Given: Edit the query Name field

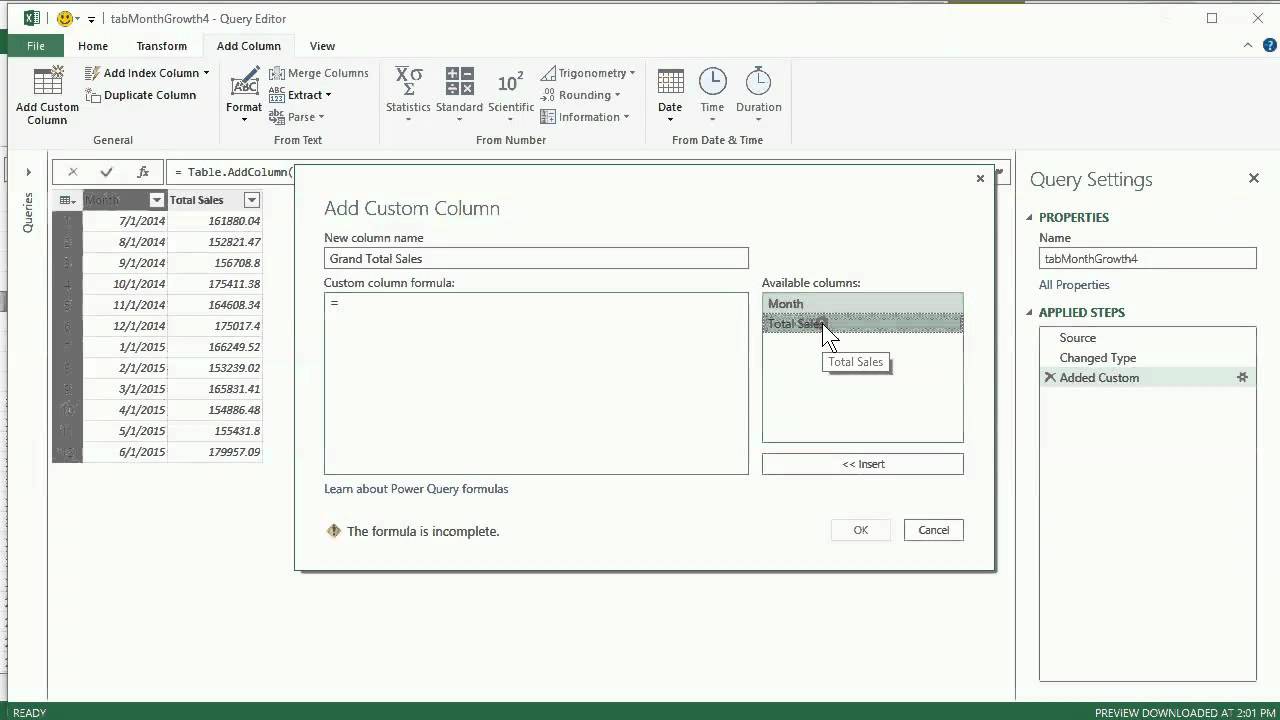Looking at the screenshot, I should [1148, 258].
